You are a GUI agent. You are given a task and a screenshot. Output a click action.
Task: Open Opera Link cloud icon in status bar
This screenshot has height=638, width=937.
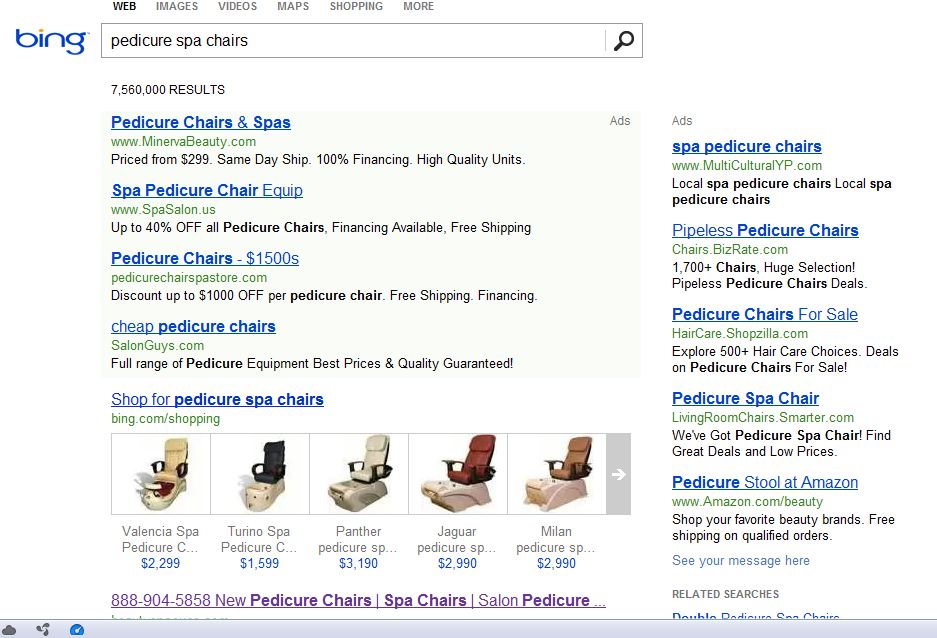coord(10,630)
